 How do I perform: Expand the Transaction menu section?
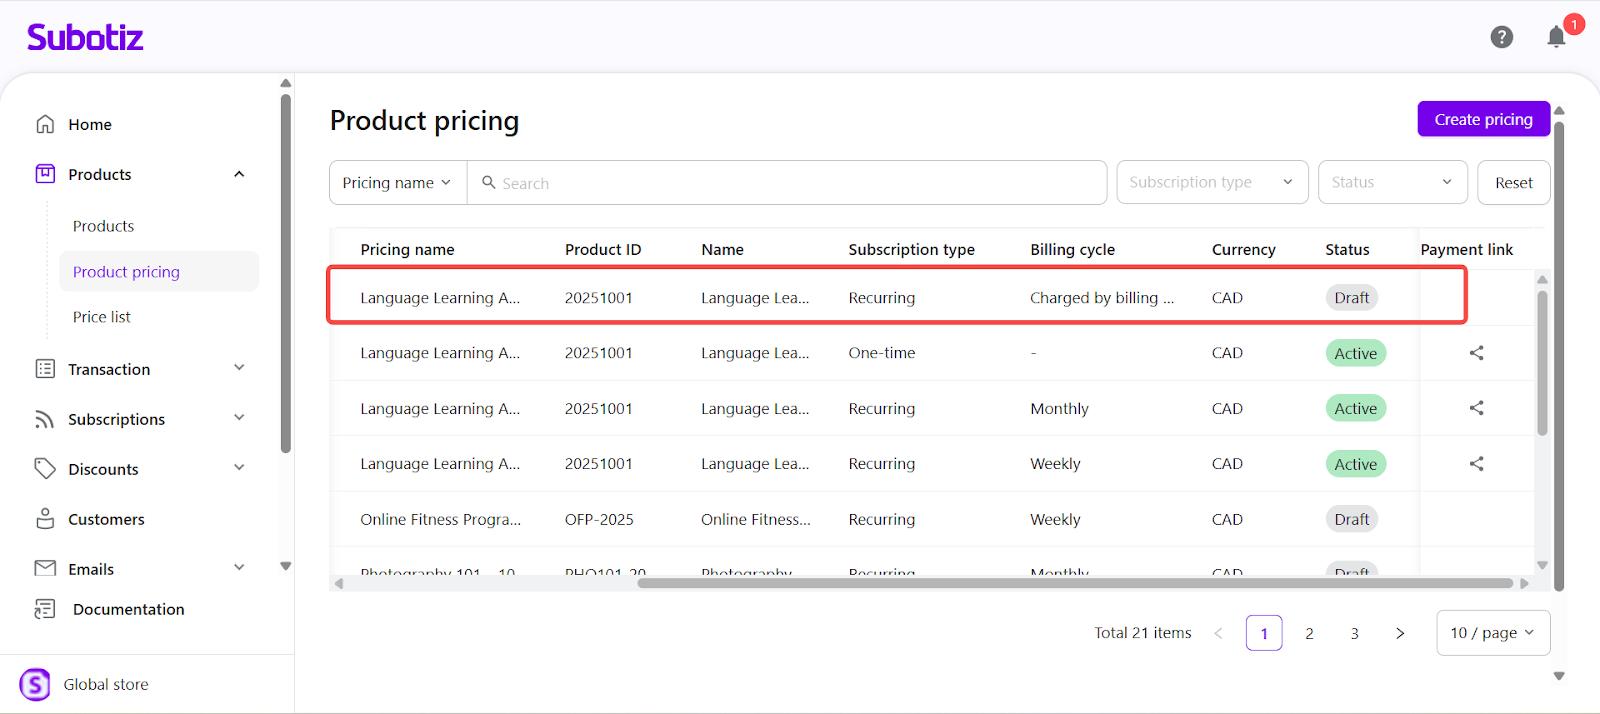239,368
